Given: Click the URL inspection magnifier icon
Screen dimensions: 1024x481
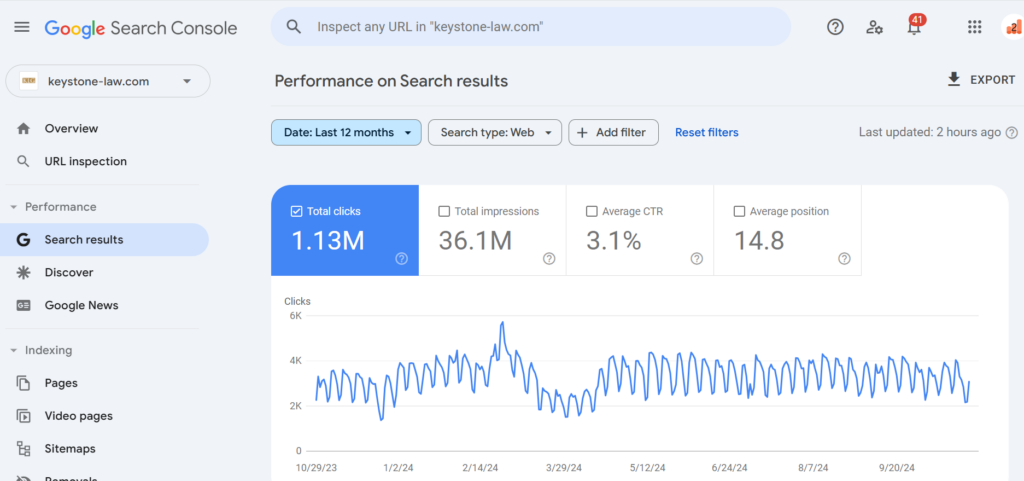Looking at the screenshot, I should point(24,161).
